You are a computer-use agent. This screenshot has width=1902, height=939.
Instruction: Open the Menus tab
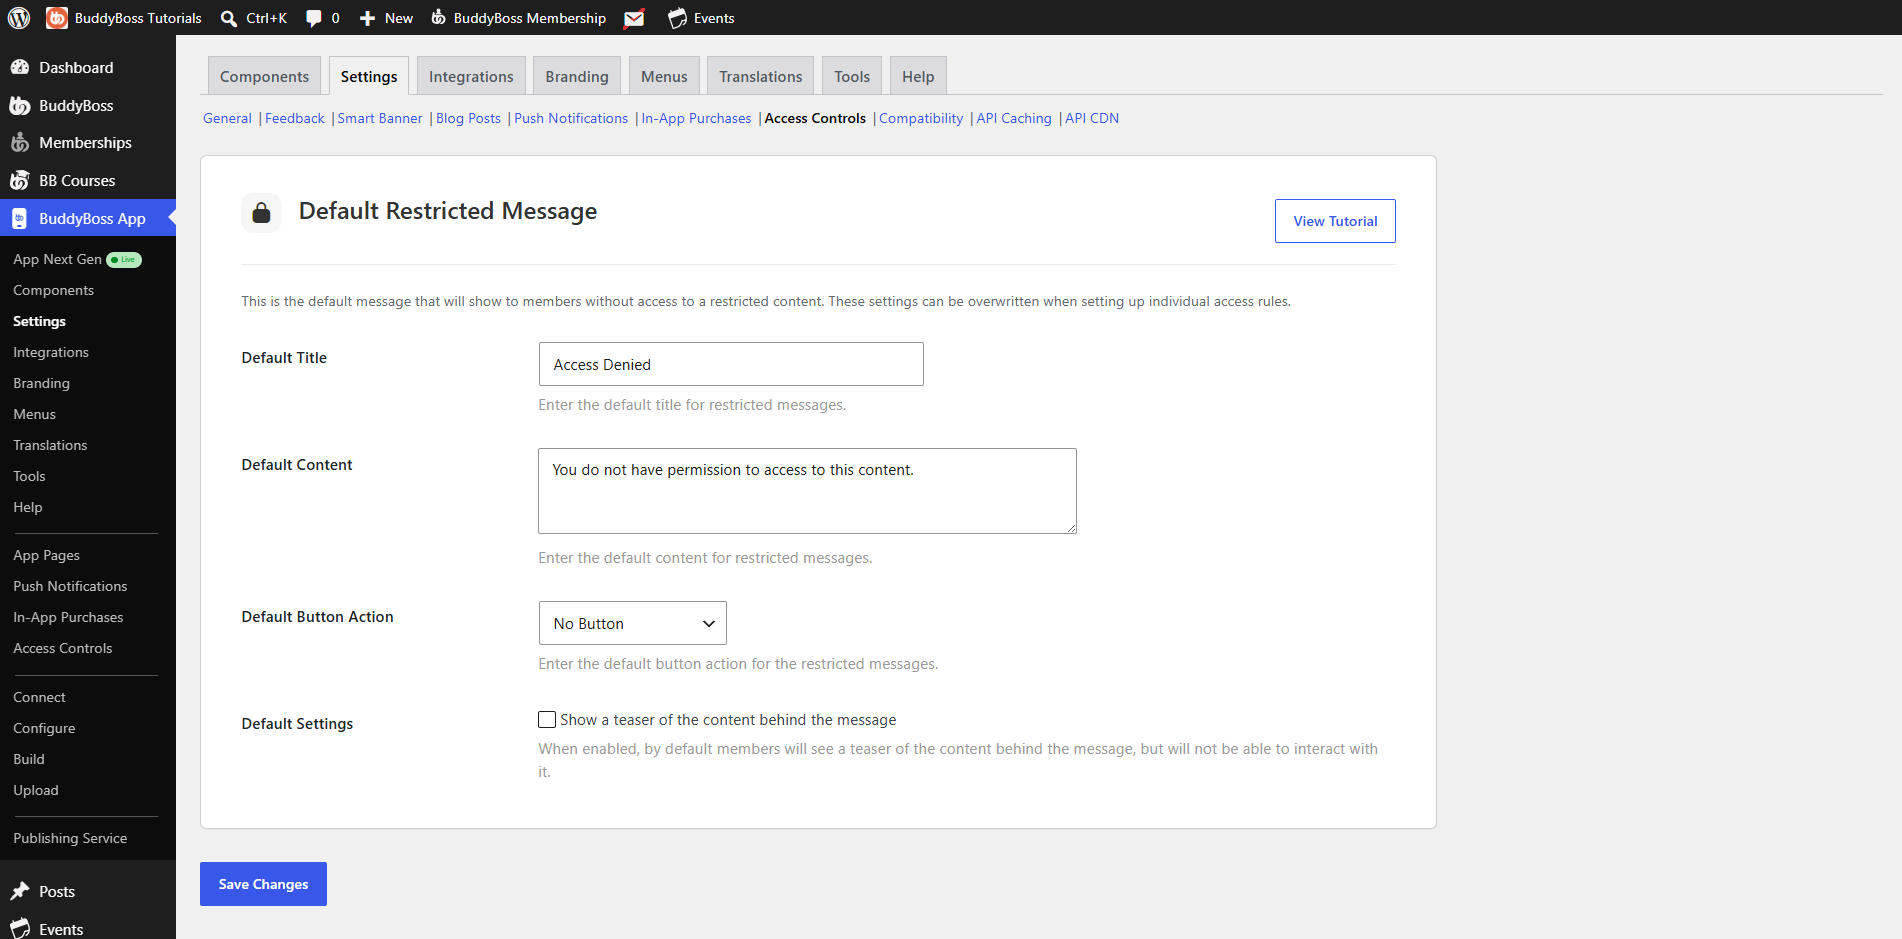[664, 76]
